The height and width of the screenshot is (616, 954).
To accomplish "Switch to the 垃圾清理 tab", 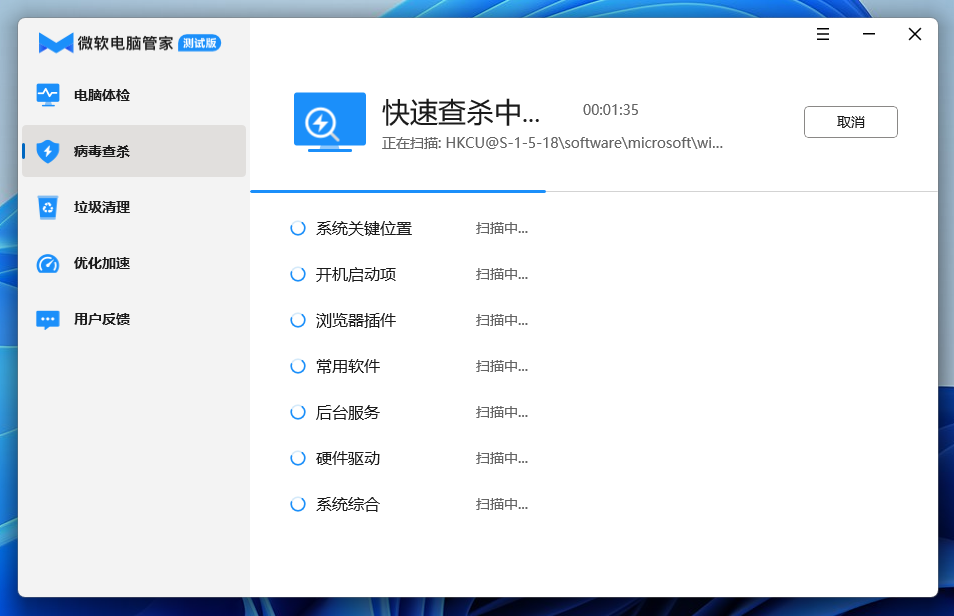I will 134,207.
